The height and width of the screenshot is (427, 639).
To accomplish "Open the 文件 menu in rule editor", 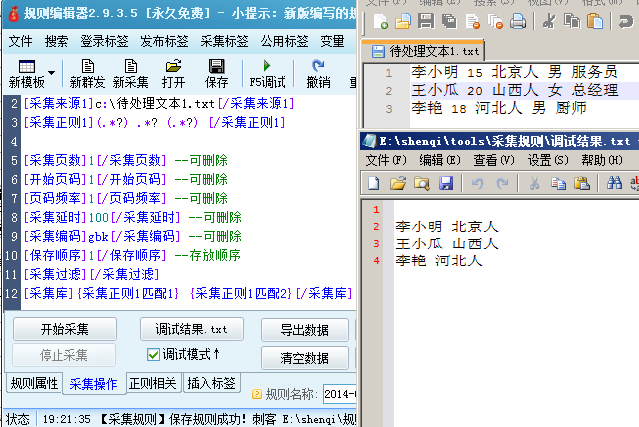I will 20,41.
